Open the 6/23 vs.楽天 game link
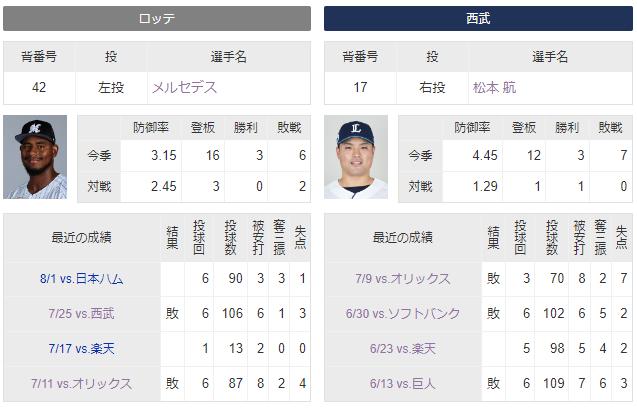 click(x=403, y=348)
